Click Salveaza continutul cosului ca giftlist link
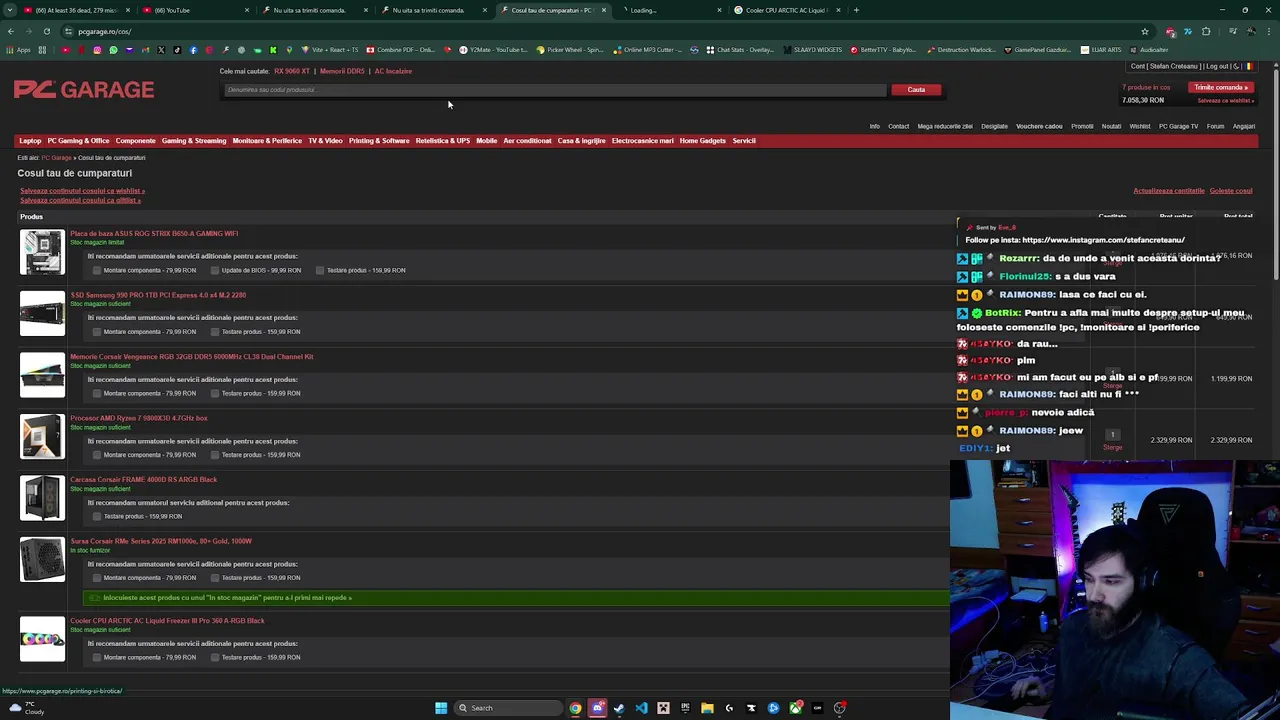The height and width of the screenshot is (720, 1280). click(x=80, y=200)
